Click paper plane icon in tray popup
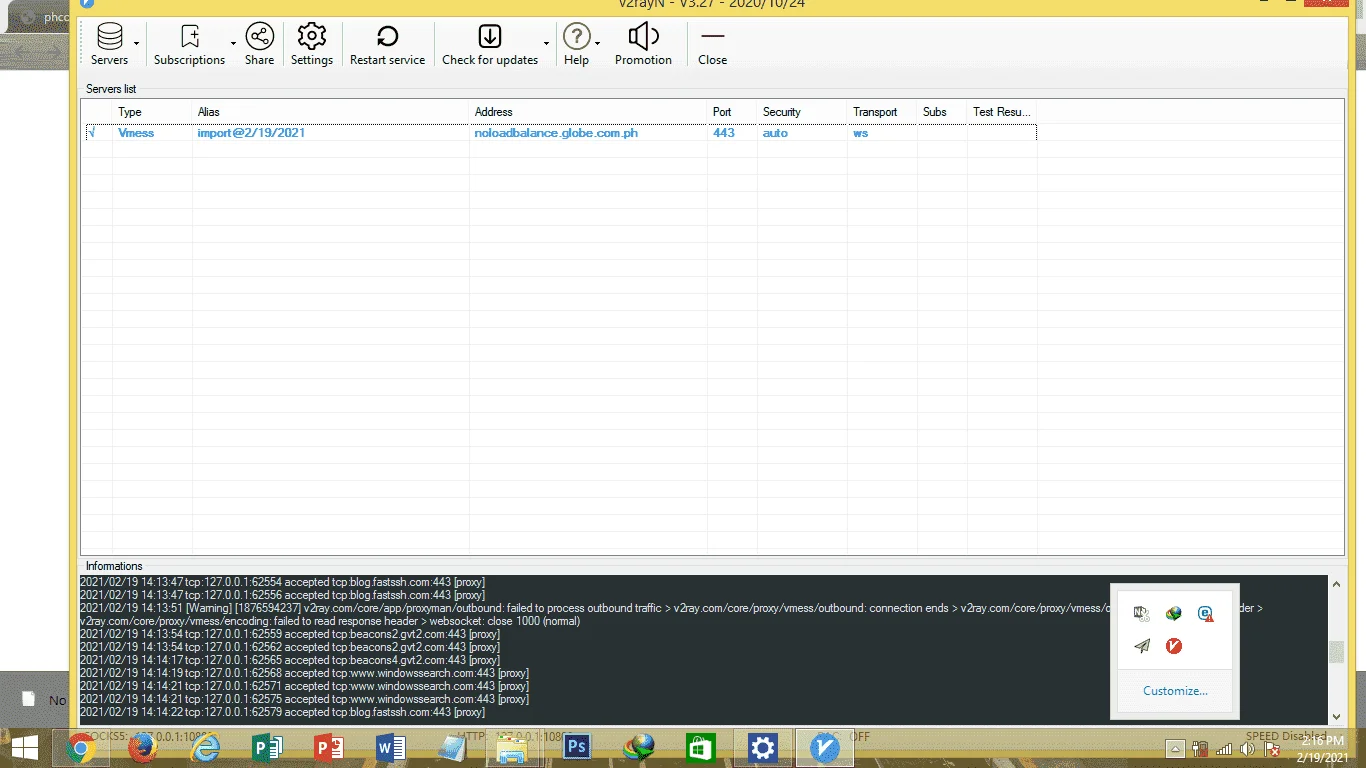 pyautogui.click(x=1141, y=646)
